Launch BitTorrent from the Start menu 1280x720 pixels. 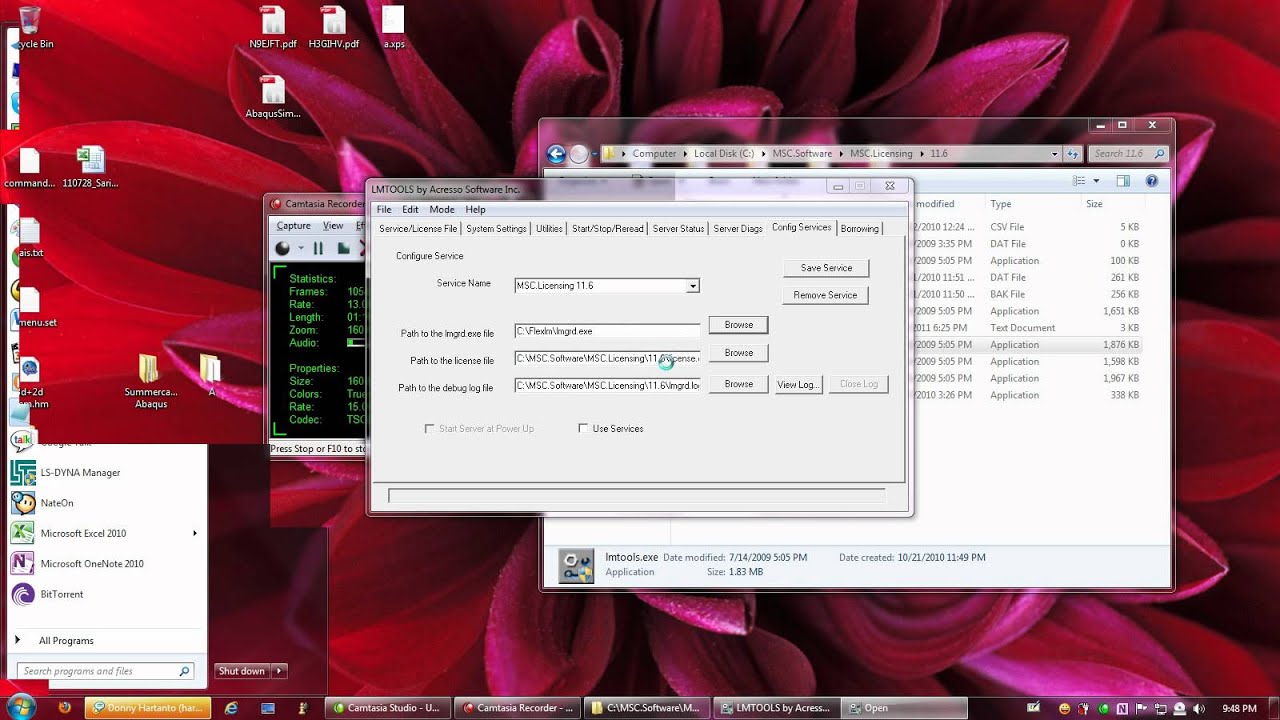click(x=108, y=594)
